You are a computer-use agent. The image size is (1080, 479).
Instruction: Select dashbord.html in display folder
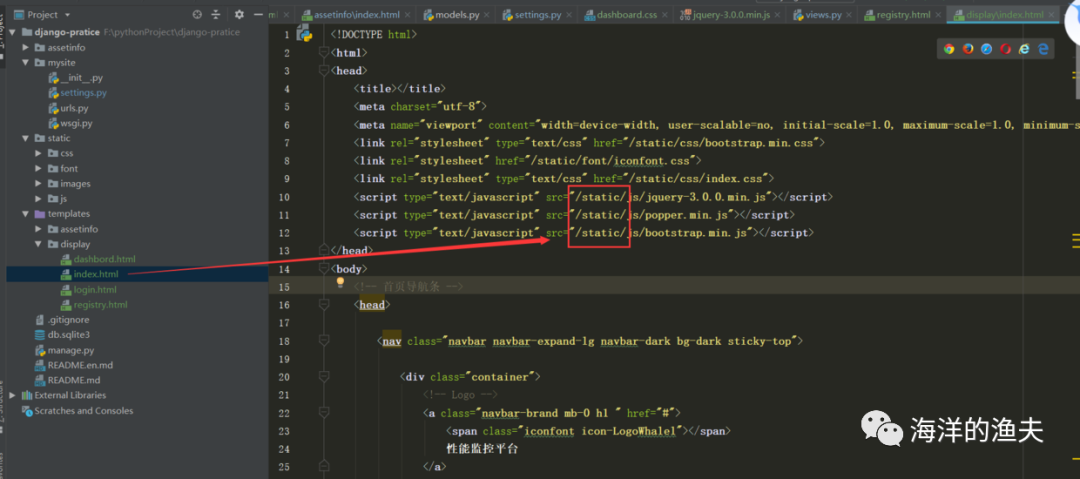[104, 259]
